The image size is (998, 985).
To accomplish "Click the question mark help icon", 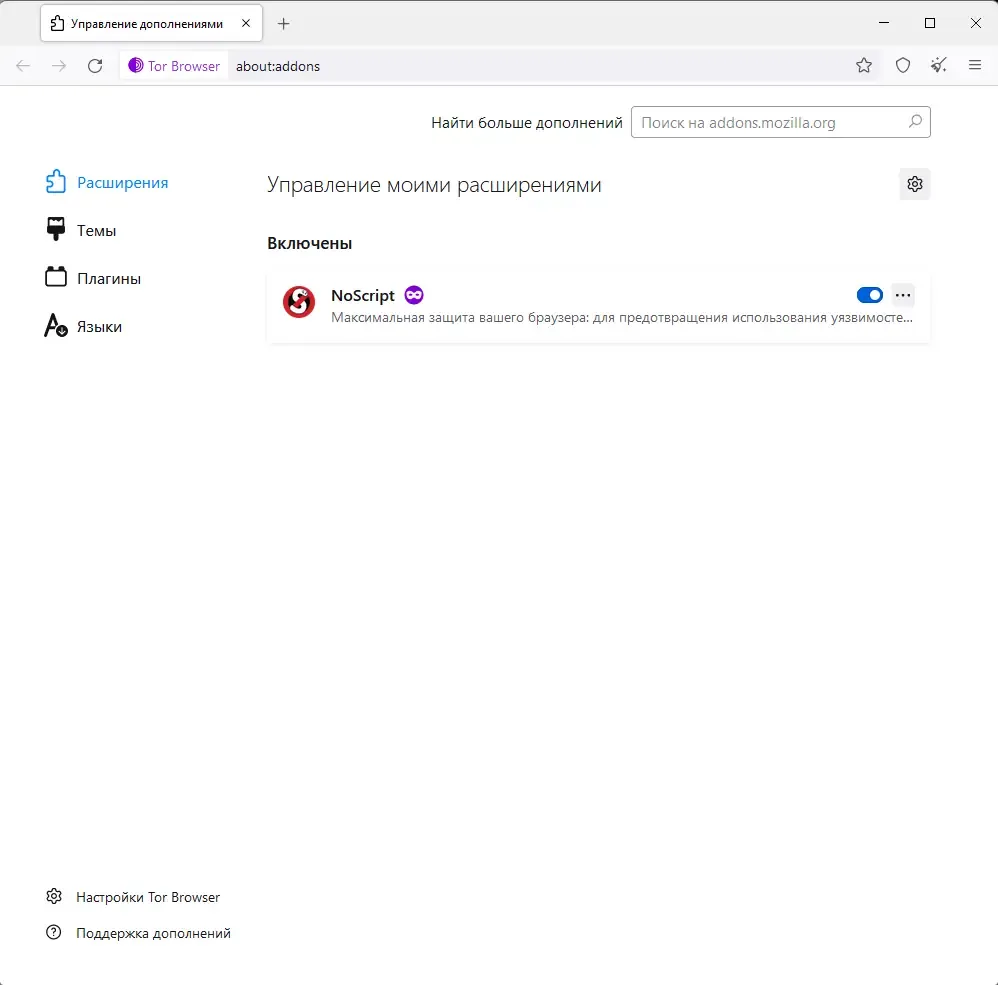I will [x=54, y=932].
